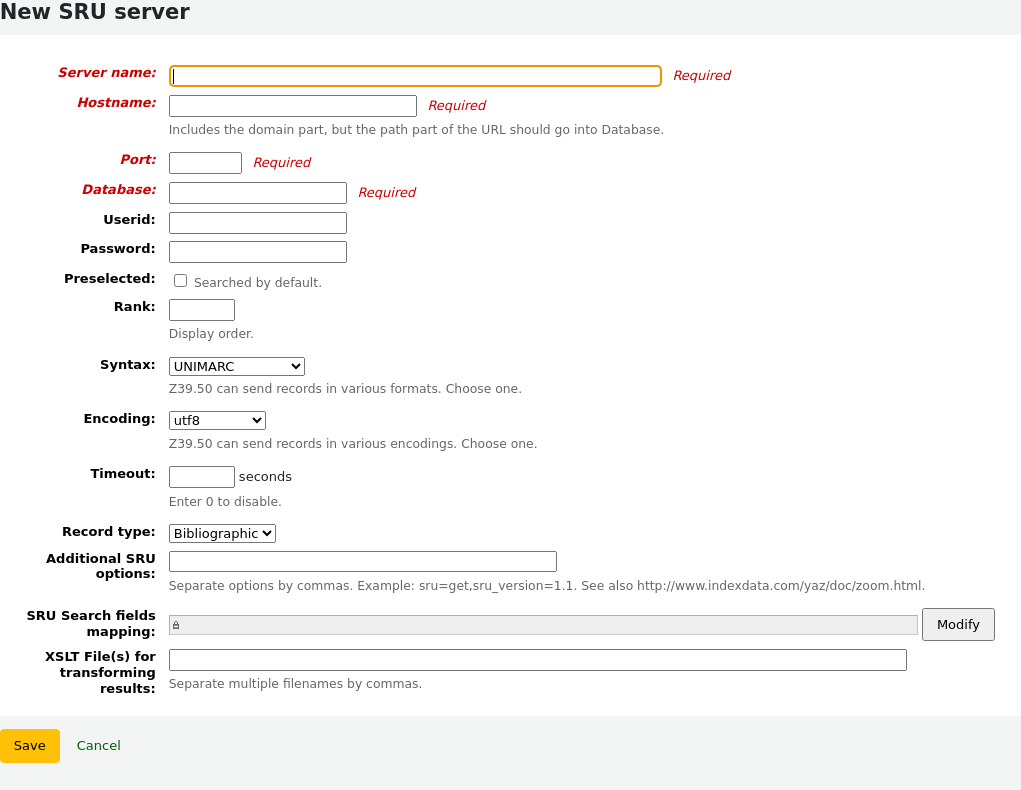1021x790 pixels.
Task: Click the locked SRU Search fields mapping box
Action: [x=543, y=624]
